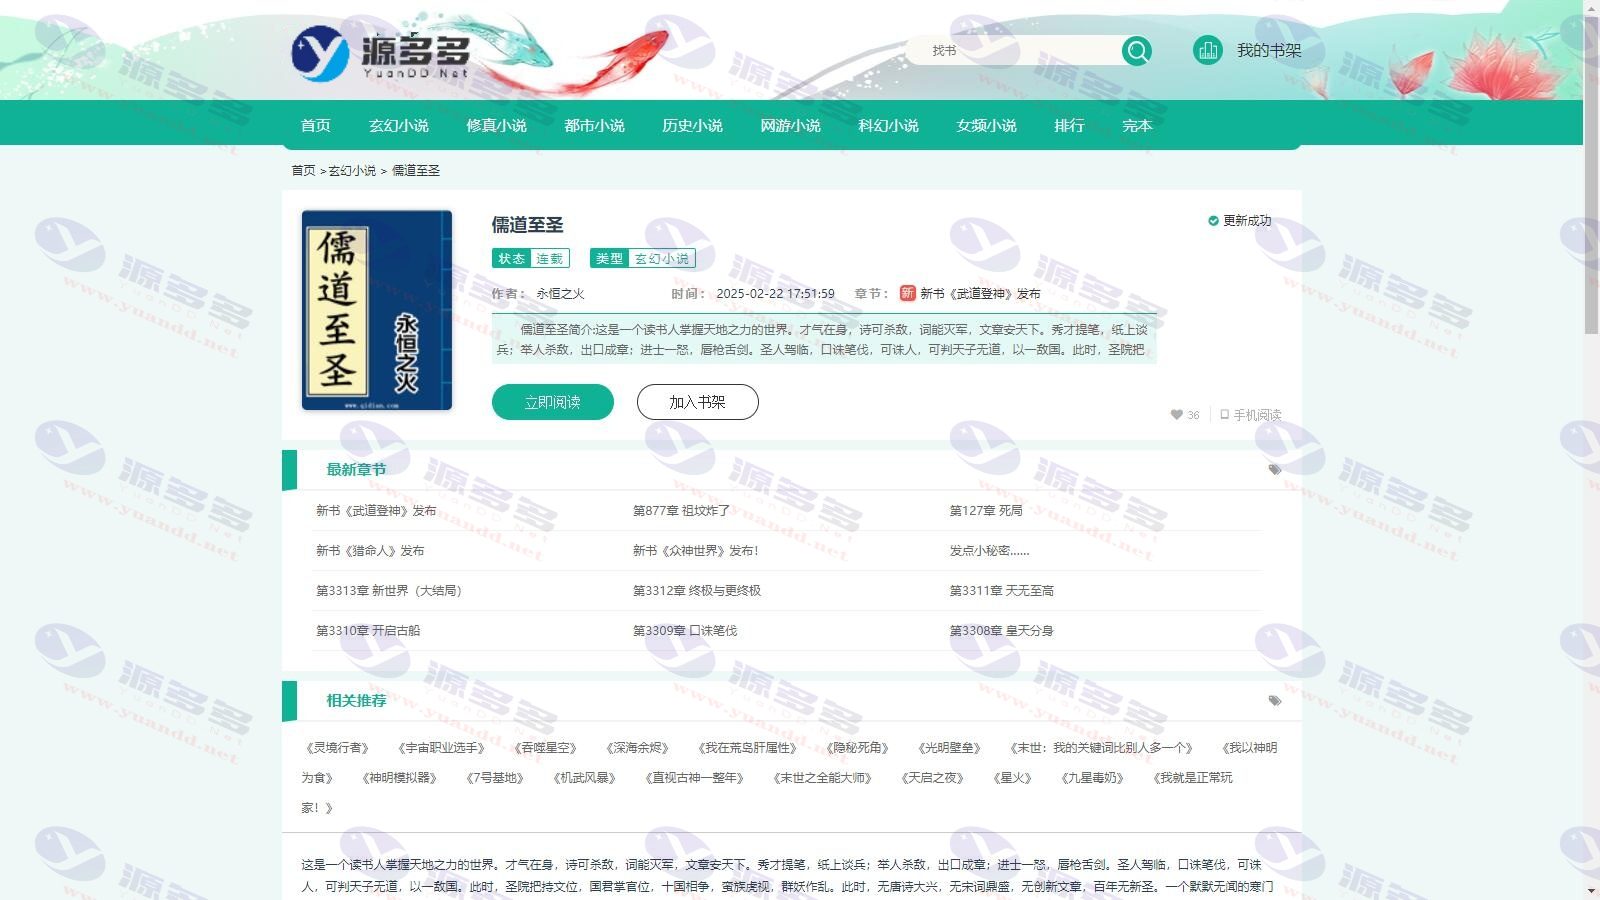The height and width of the screenshot is (900, 1600).
Task: Open recommended book 《隐秘死角》
Action: pos(858,748)
